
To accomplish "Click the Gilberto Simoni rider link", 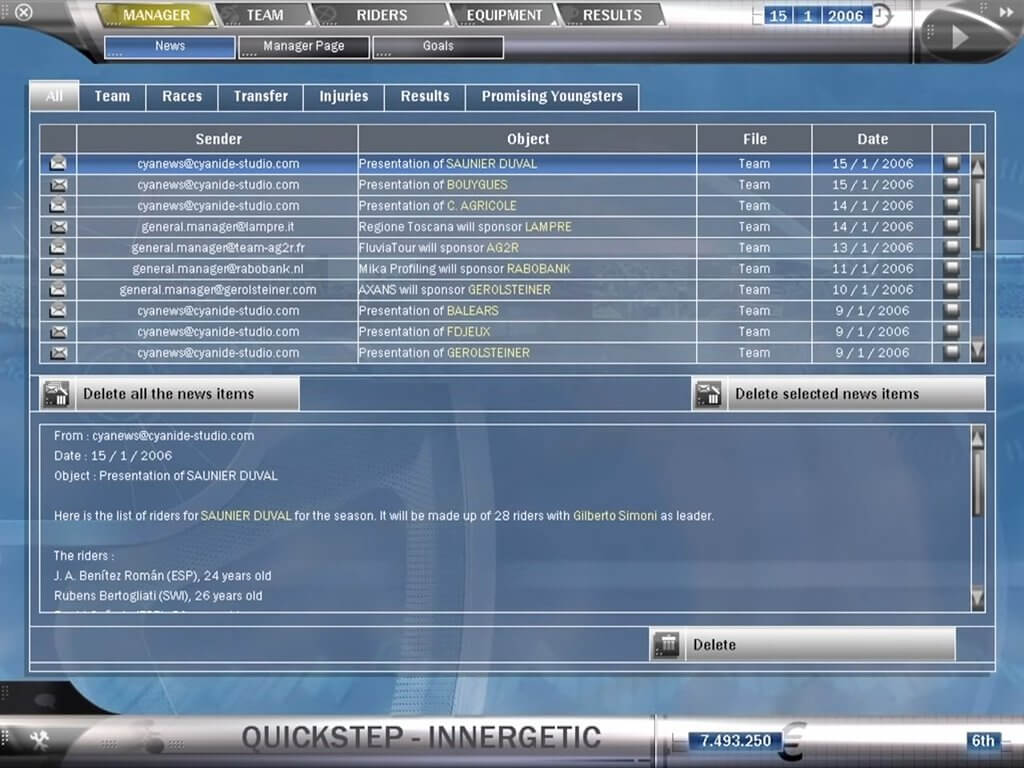I will [x=615, y=516].
